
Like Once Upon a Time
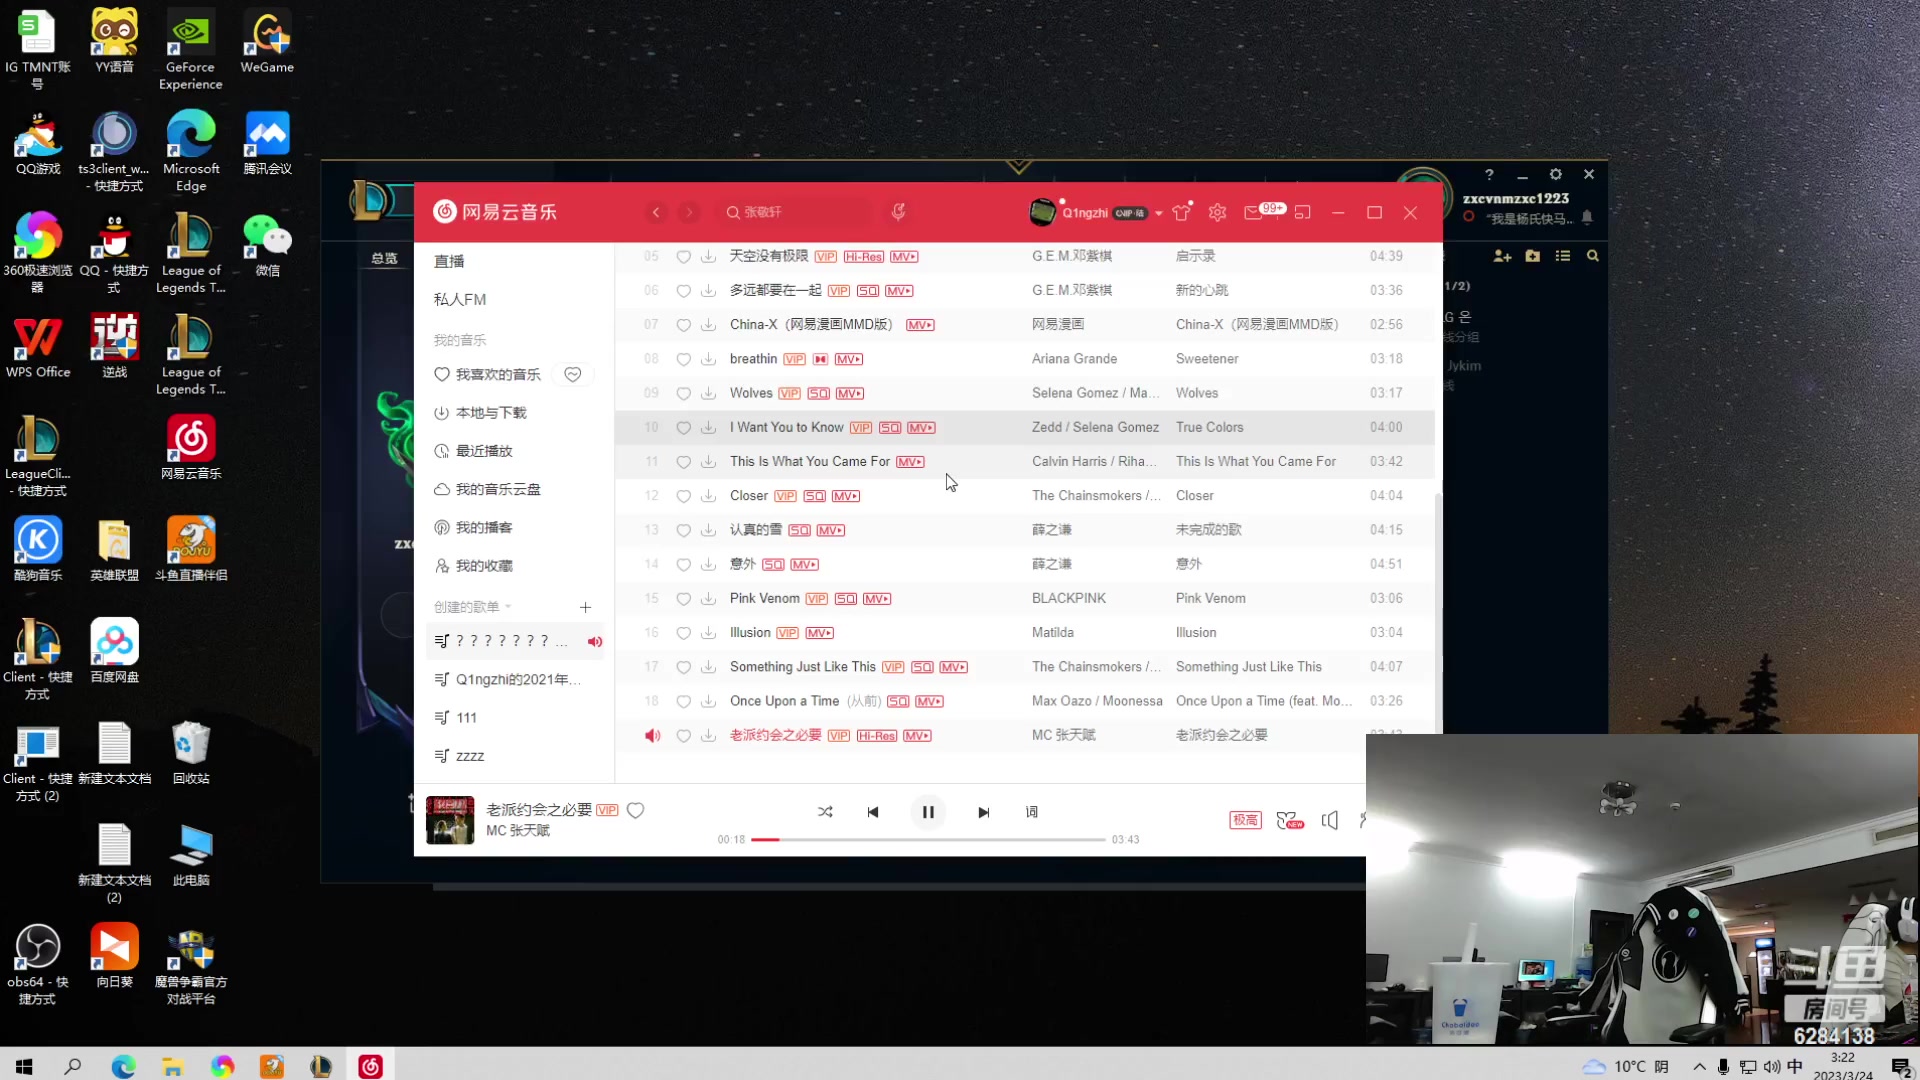(x=684, y=701)
